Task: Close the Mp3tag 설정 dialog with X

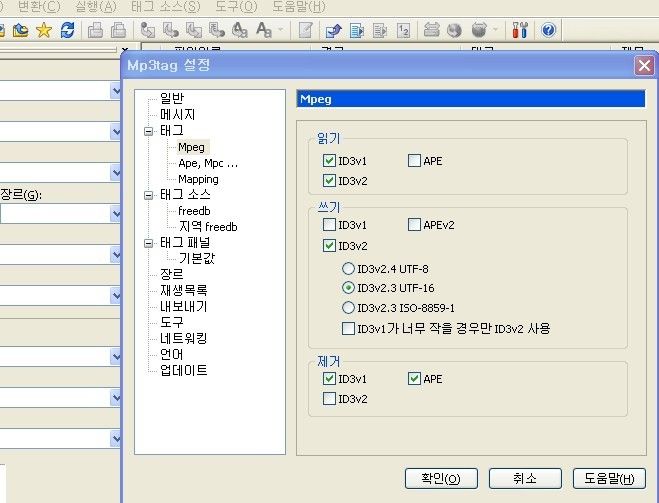Action: click(x=644, y=66)
